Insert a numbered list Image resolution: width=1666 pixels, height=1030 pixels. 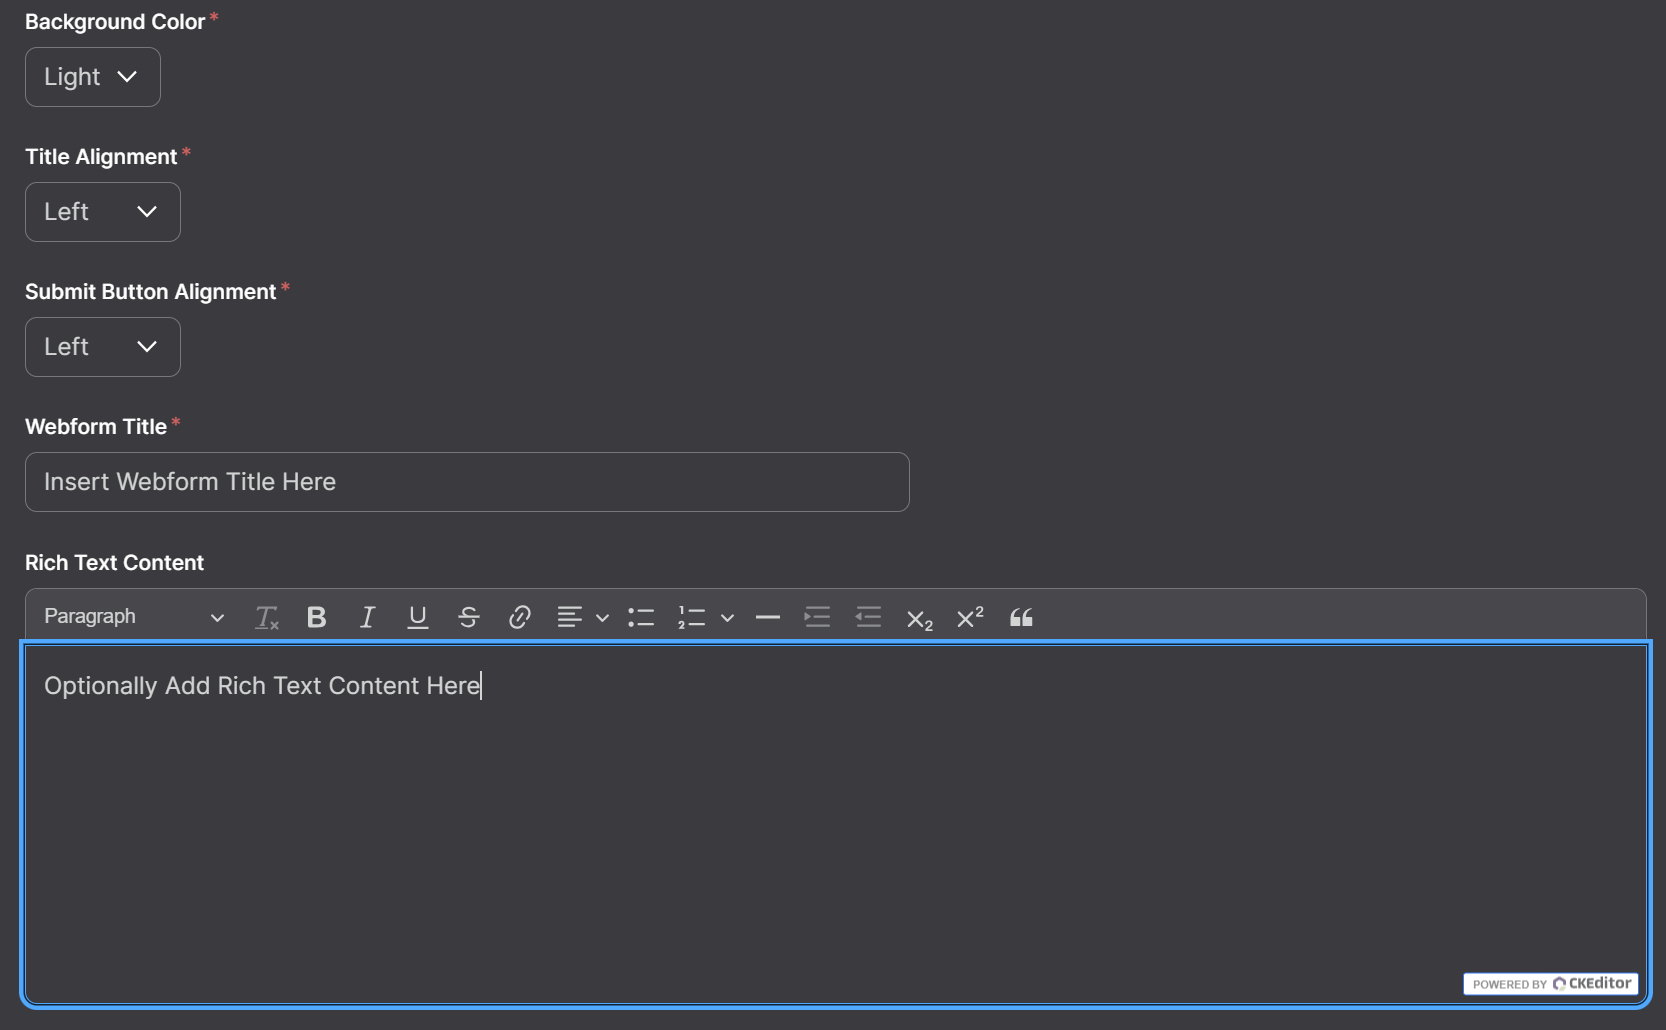(x=691, y=618)
